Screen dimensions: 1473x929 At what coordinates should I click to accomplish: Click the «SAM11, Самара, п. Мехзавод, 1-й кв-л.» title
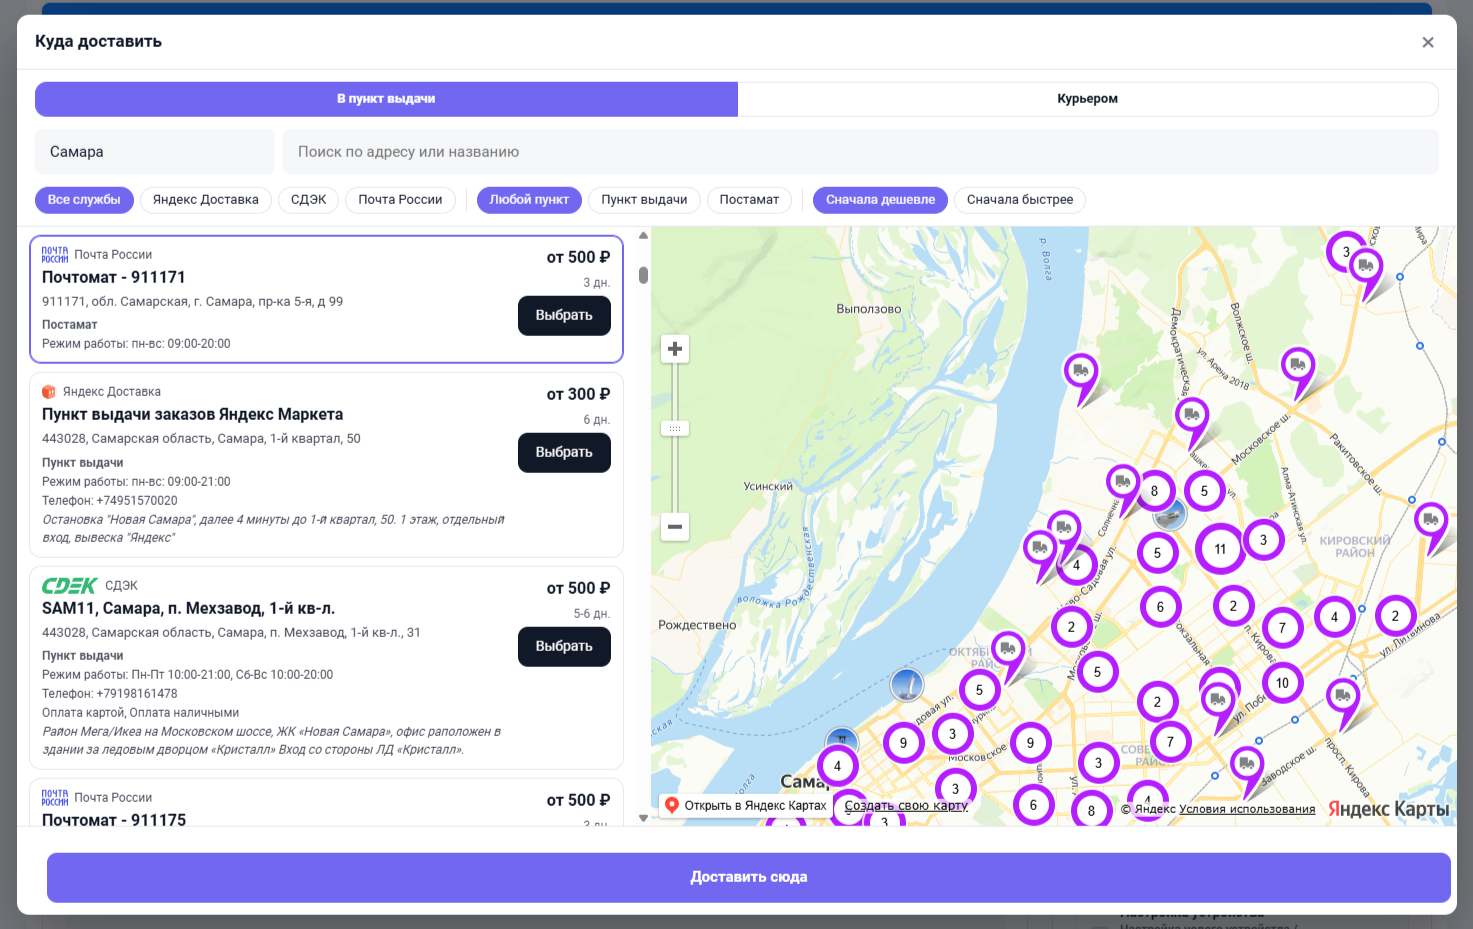tap(189, 609)
